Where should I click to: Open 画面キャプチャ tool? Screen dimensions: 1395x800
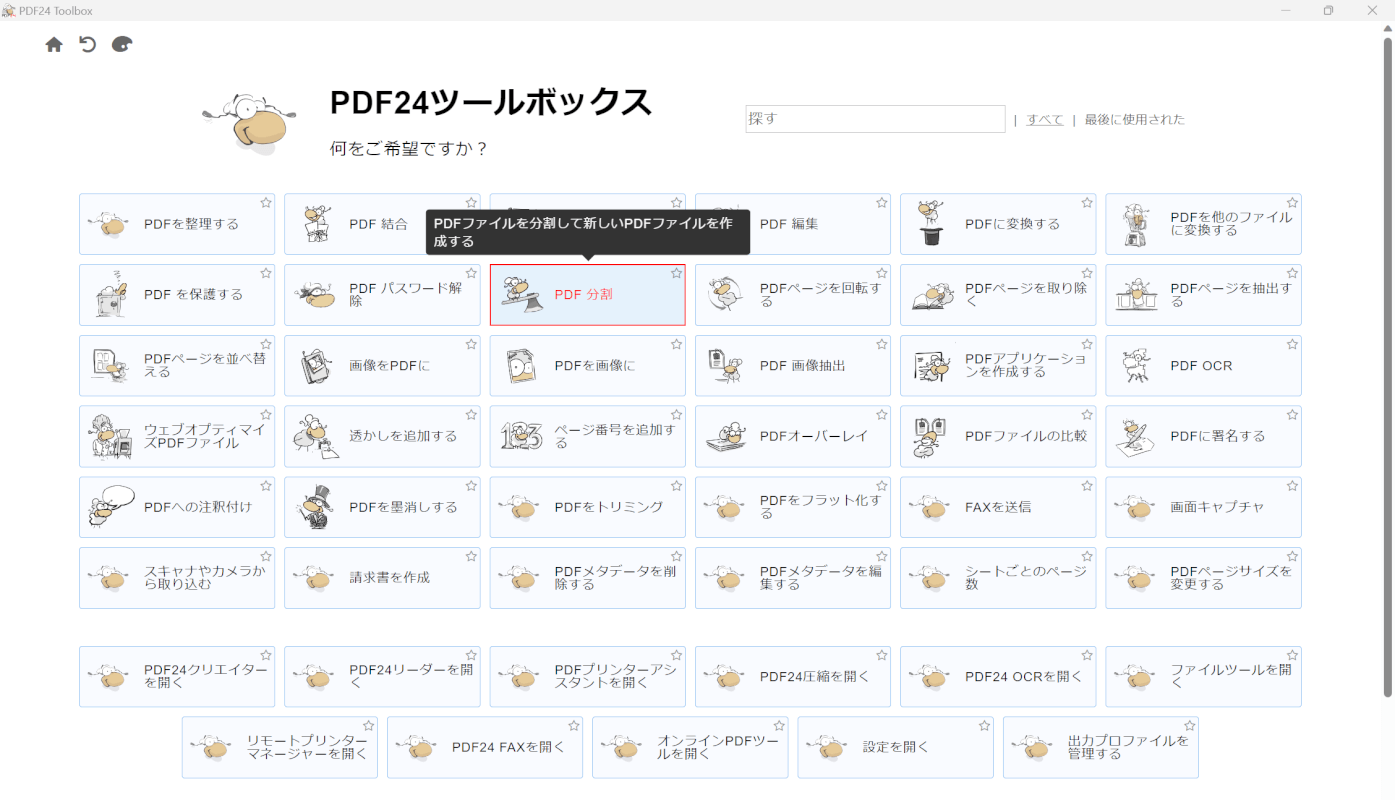(x=1203, y=507)
